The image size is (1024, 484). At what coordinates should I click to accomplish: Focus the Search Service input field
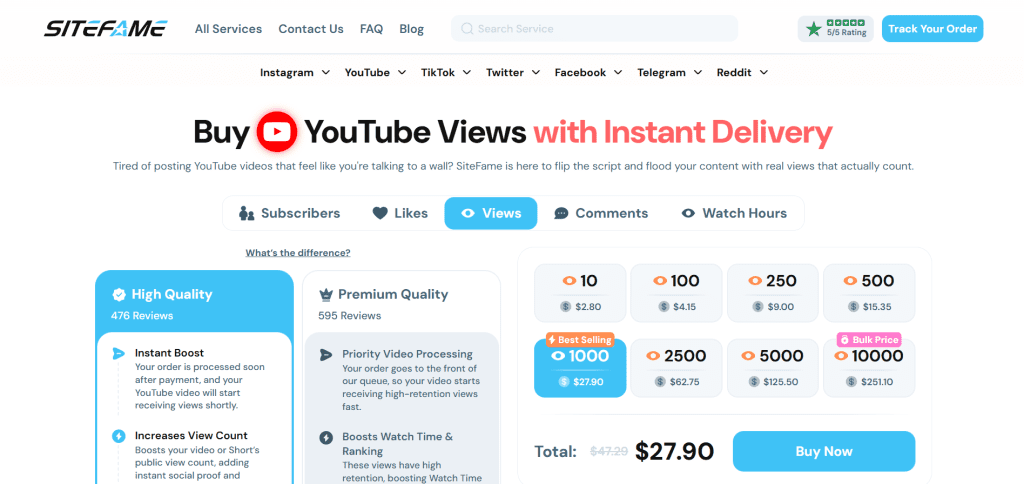[x=594, y=29]
